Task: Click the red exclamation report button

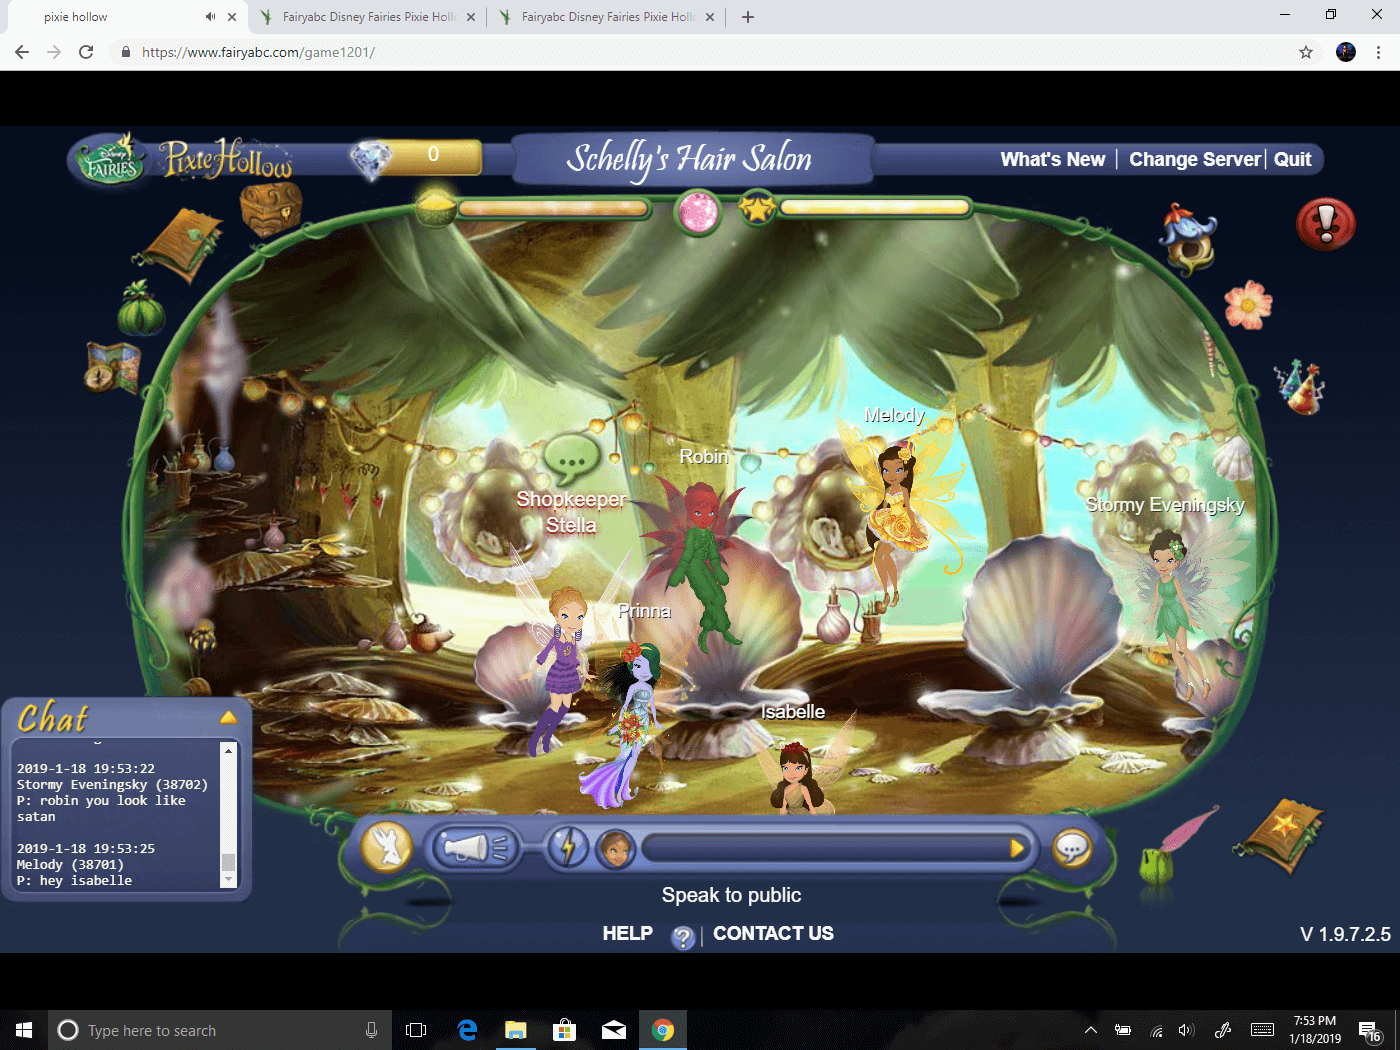Action: coord(1326,224)
